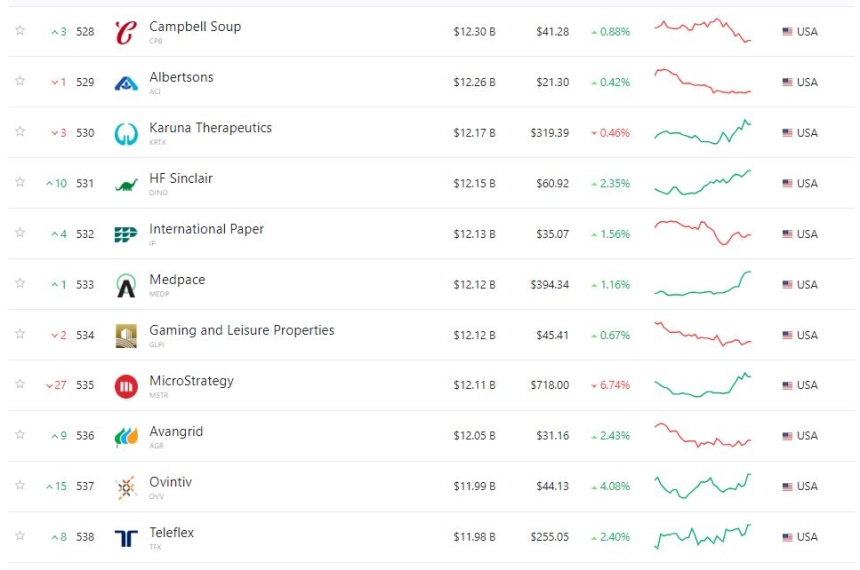Click the Albertsons logo icon
The height and width of the screenshot is (570, 860).
(x=126, y=83)
